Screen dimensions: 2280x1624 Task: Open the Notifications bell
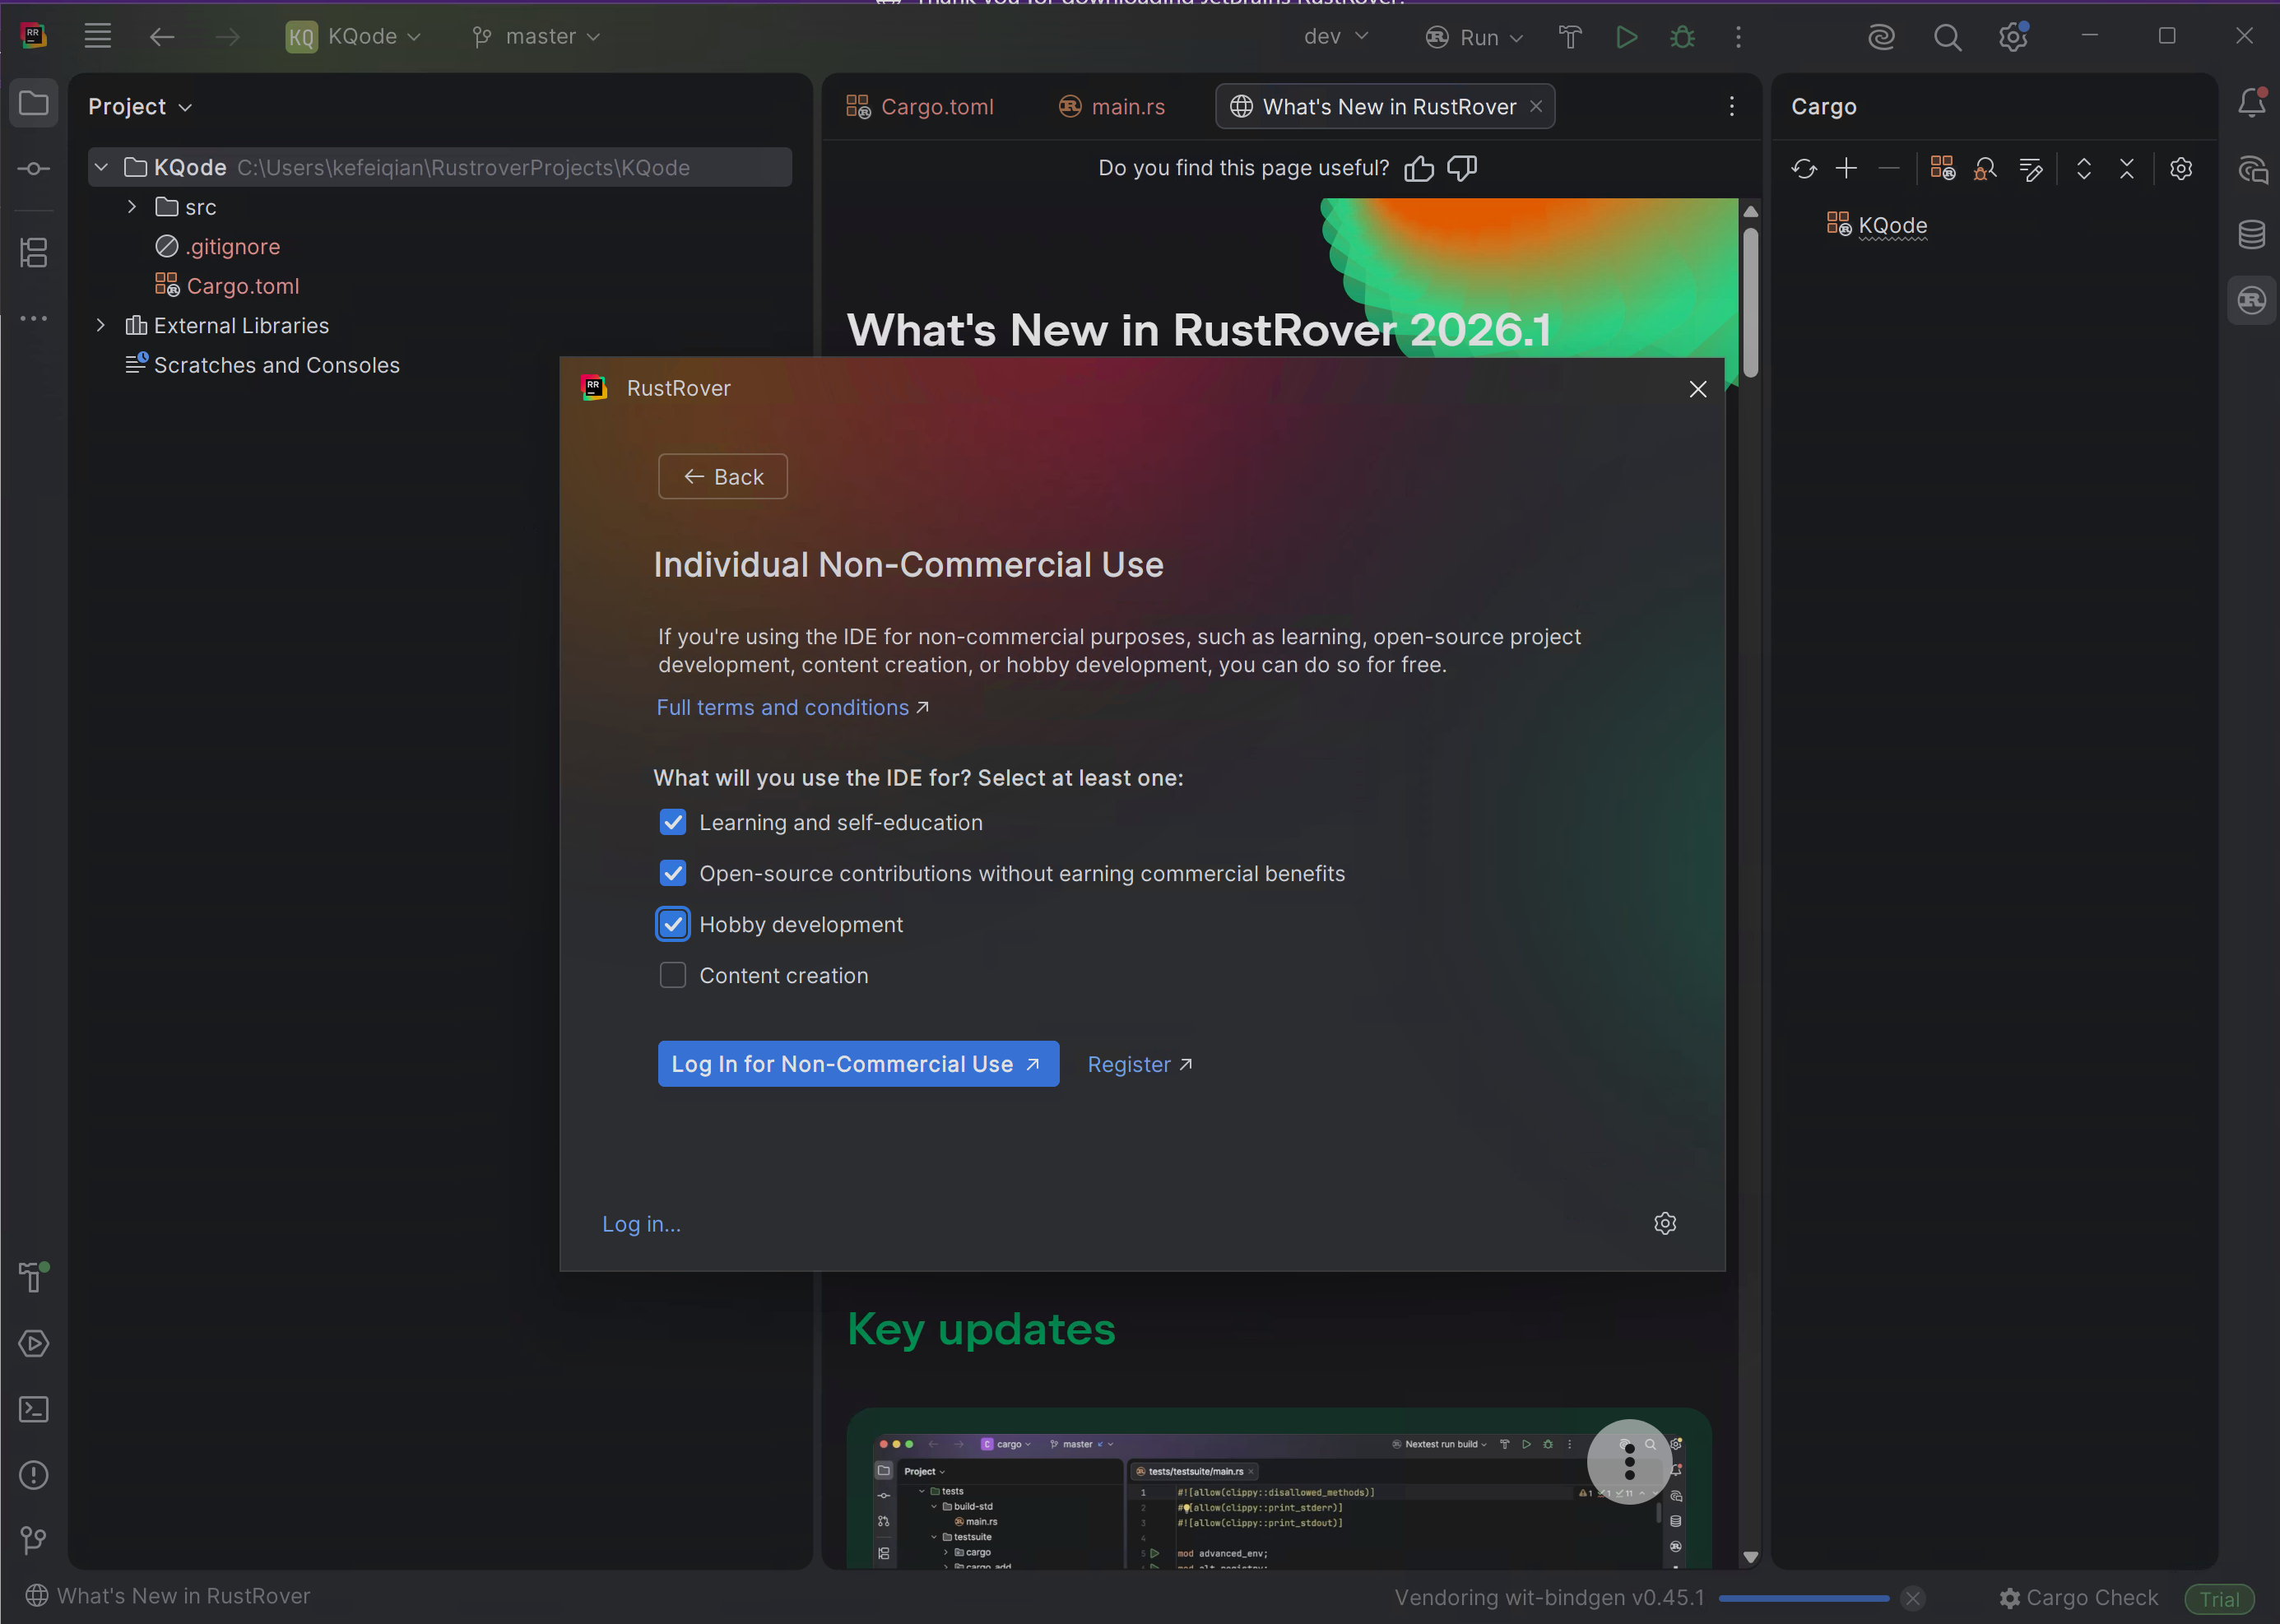2252,103
